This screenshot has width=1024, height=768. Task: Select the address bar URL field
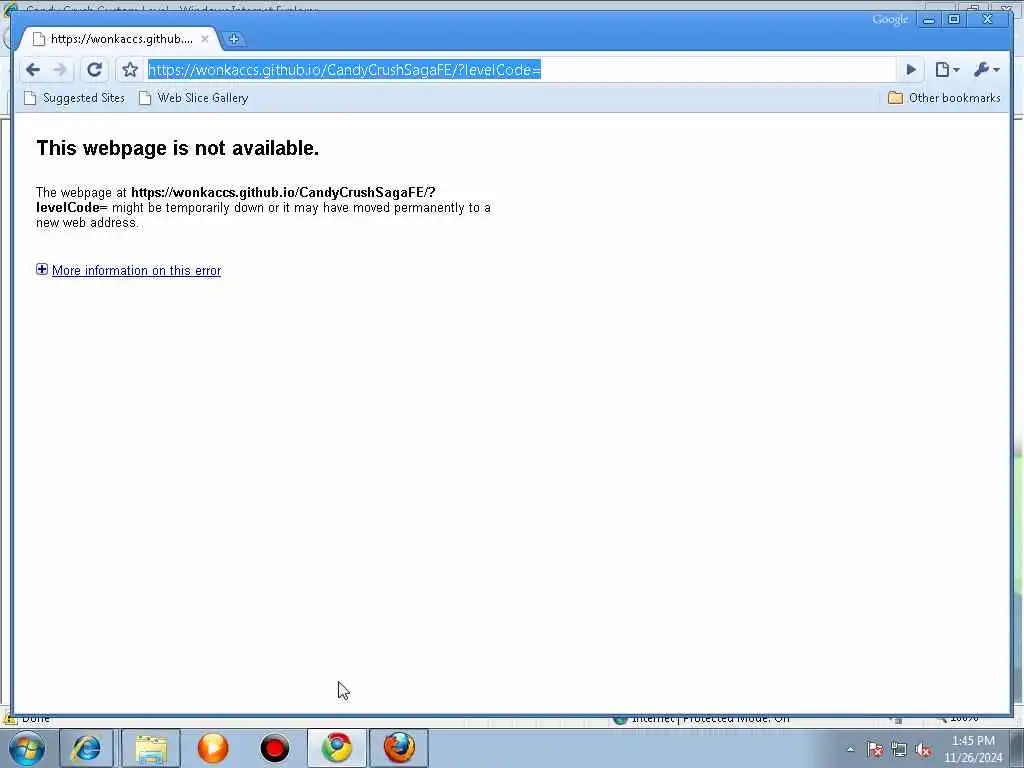[520, 69]
